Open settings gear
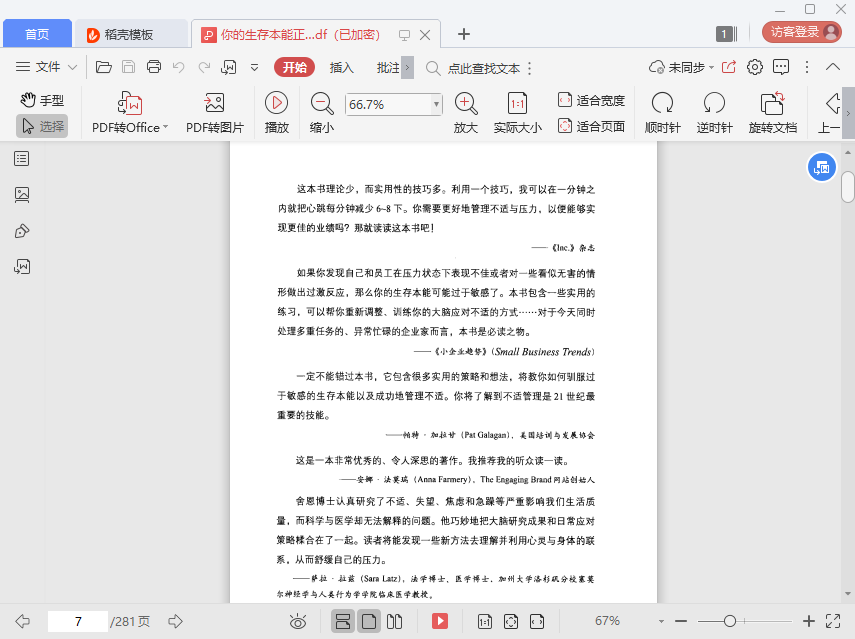Image resolution: width=855 pixels, height=639 pixels. point(755,67)
